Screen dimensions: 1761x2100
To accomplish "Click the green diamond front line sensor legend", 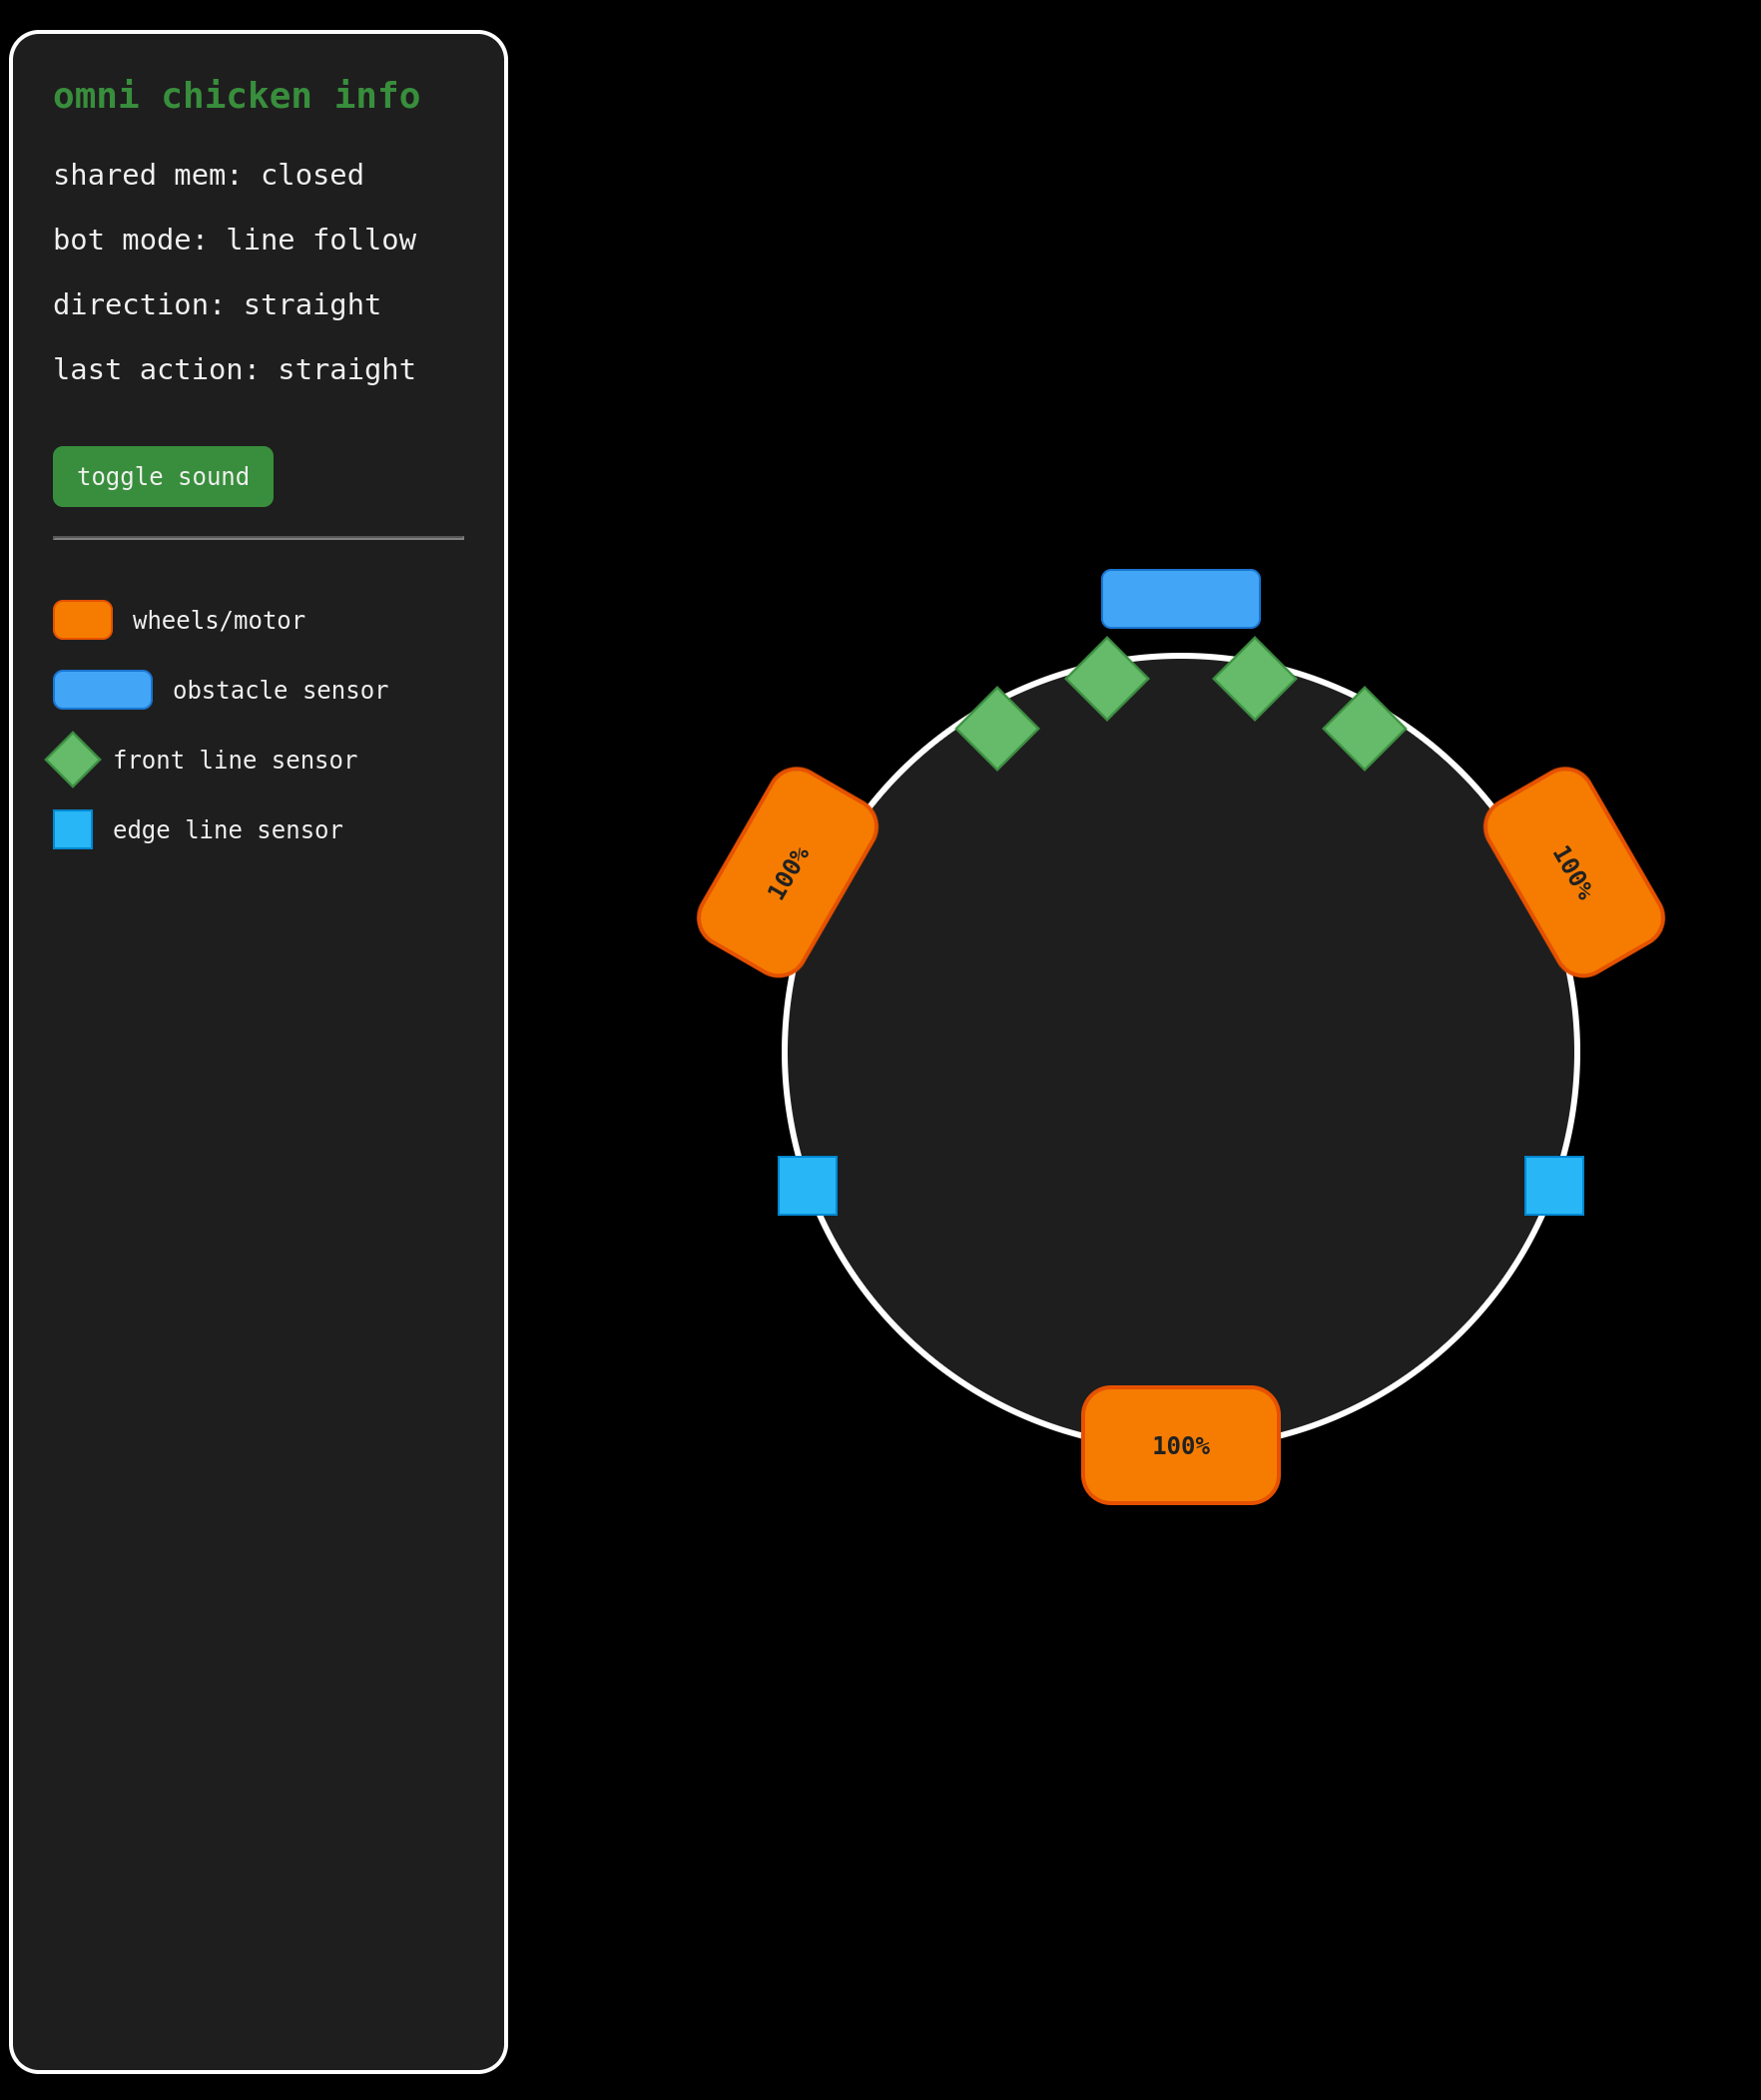I will pyautogui.click(x=73, y=760).
